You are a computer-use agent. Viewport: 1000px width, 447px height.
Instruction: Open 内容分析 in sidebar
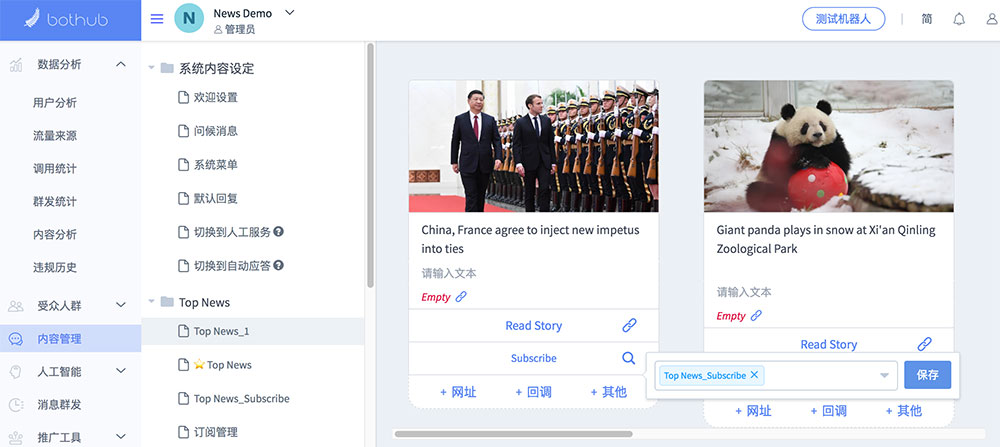(55, 235)
